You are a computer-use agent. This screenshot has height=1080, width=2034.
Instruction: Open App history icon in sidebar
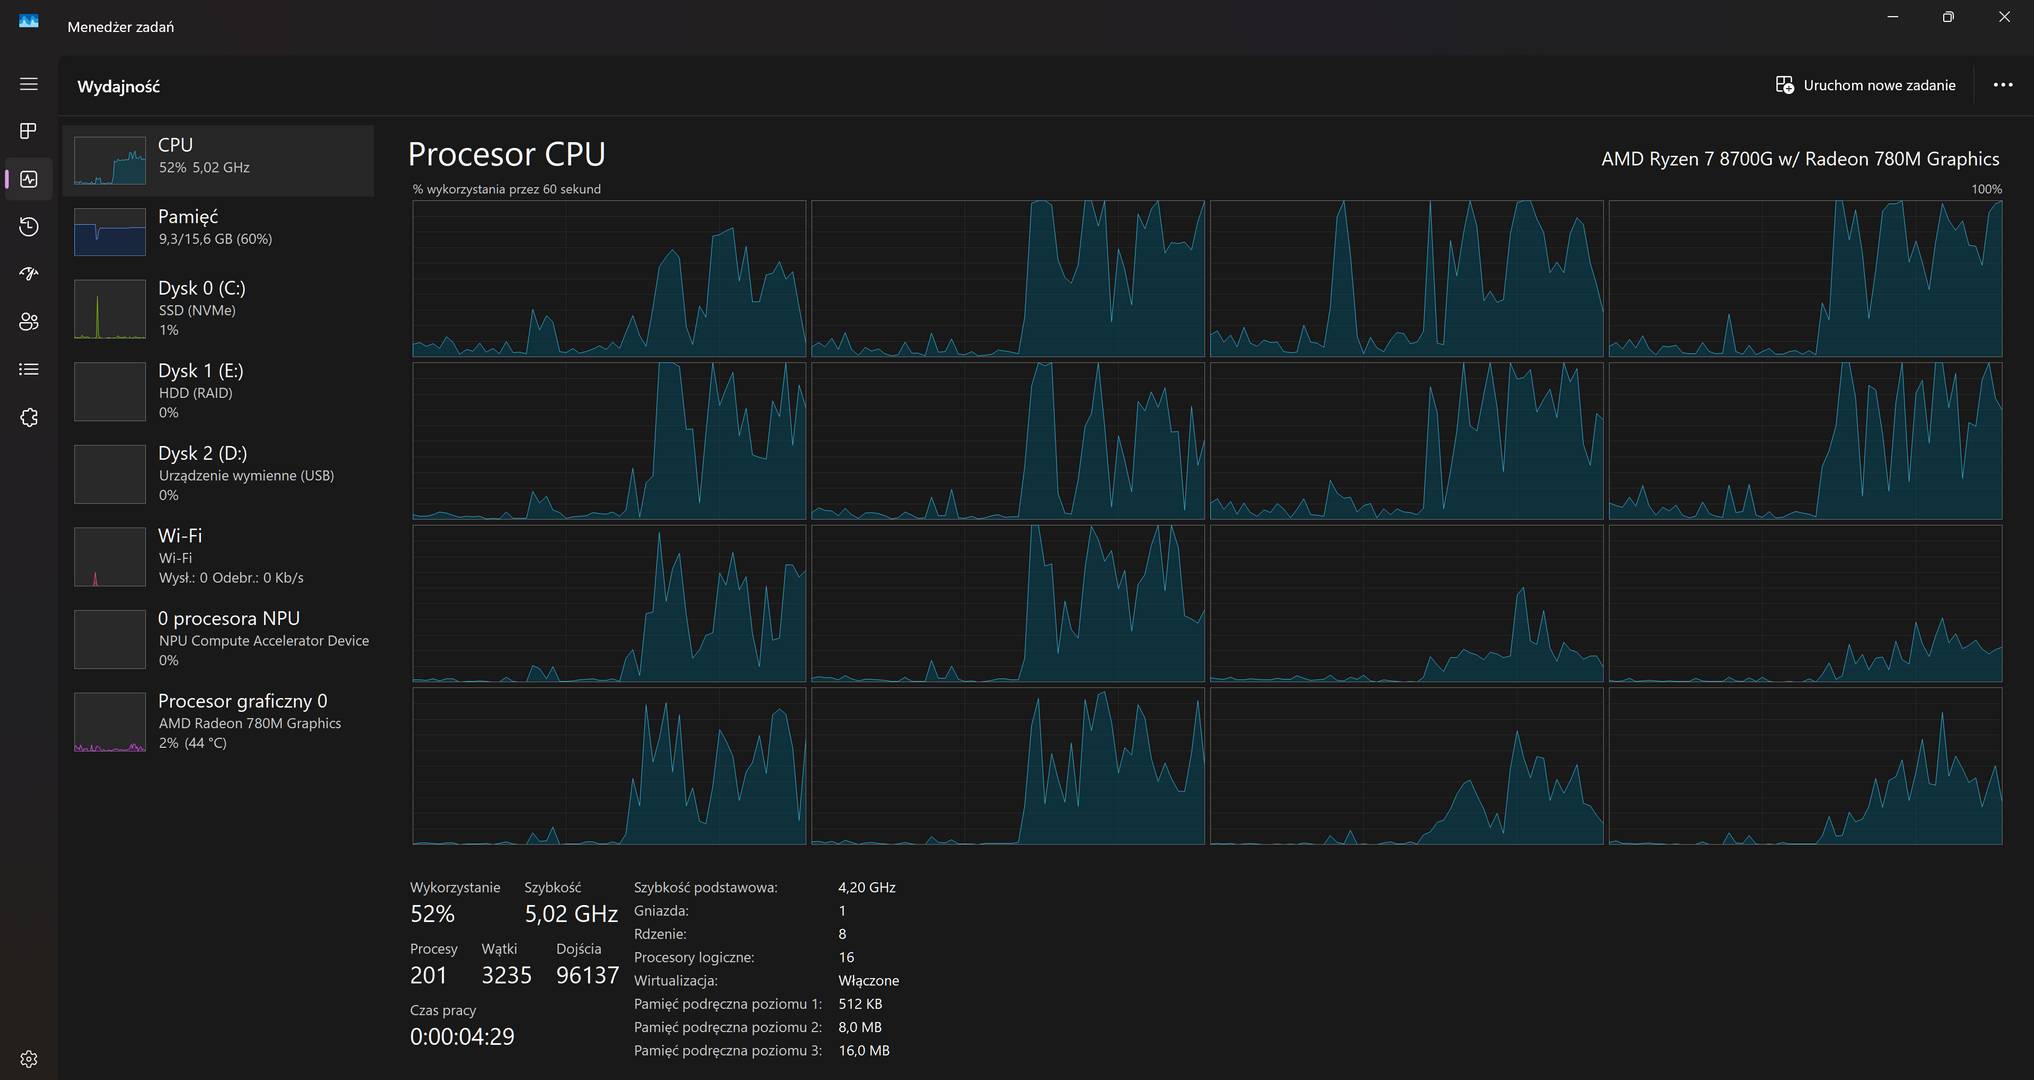tap(29, 227)
